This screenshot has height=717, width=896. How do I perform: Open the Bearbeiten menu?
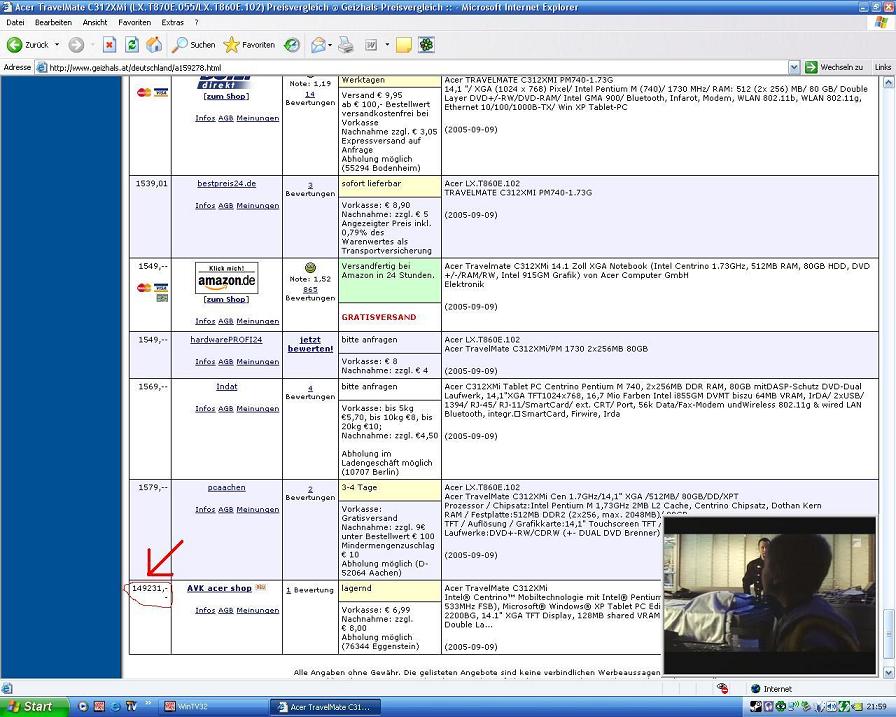coord(53,22)
